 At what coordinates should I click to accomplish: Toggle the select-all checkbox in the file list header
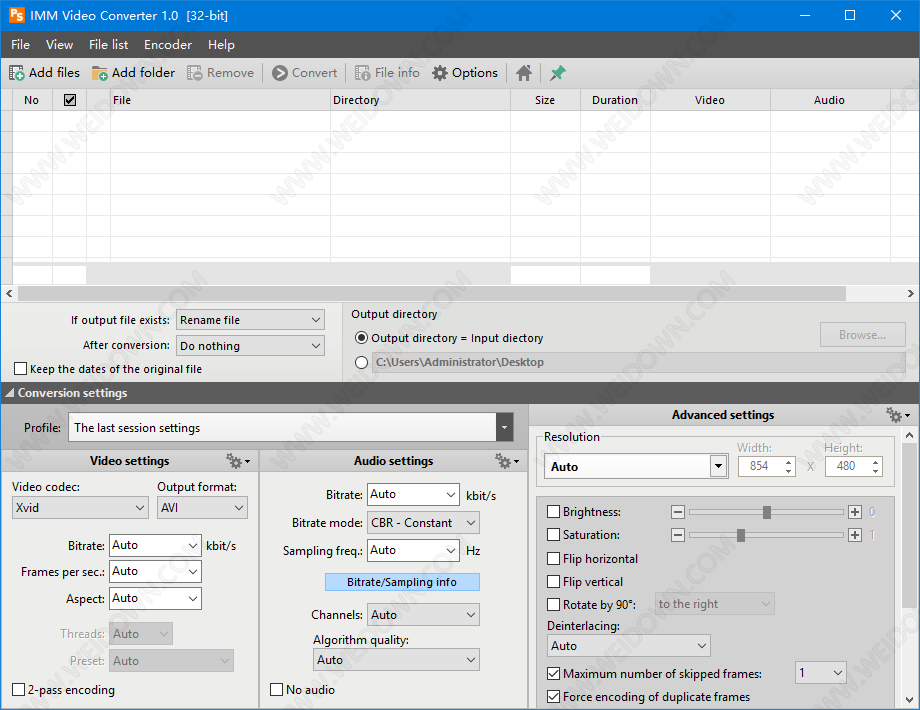coord(70,100)
